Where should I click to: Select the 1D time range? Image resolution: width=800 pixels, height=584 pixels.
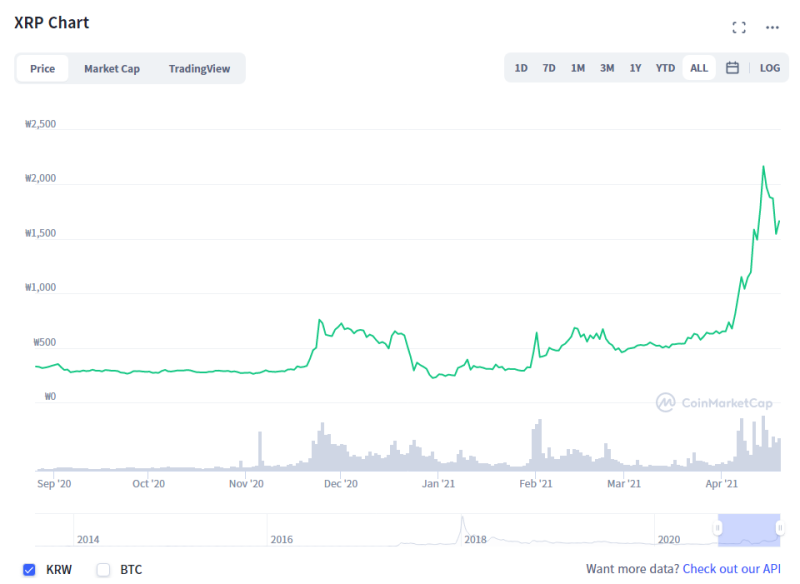521,68
